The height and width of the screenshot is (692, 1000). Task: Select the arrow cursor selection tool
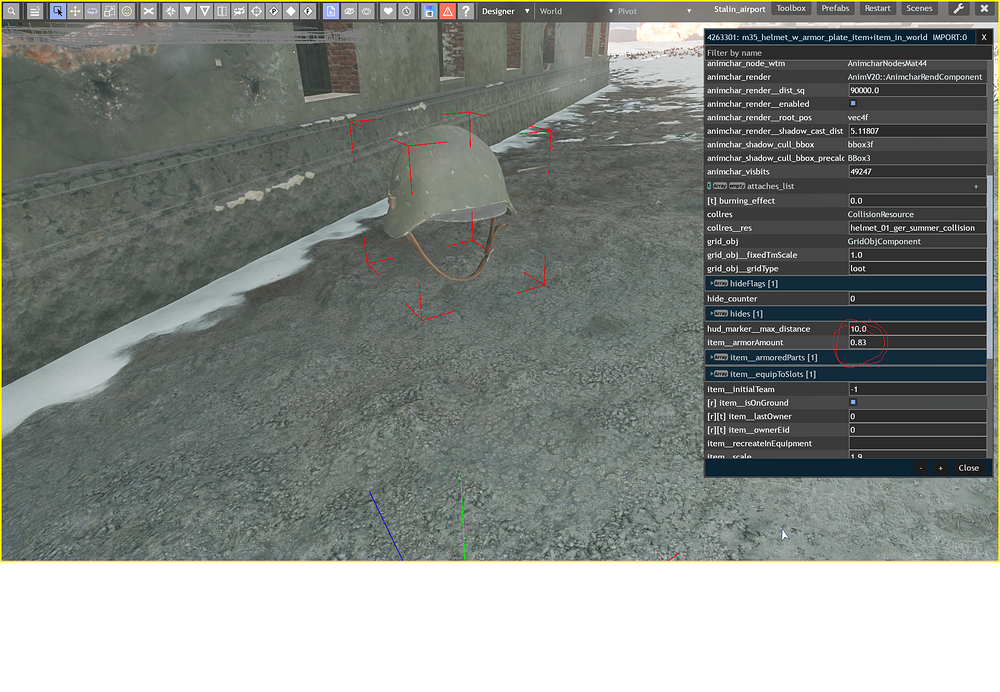pos(58,11)
